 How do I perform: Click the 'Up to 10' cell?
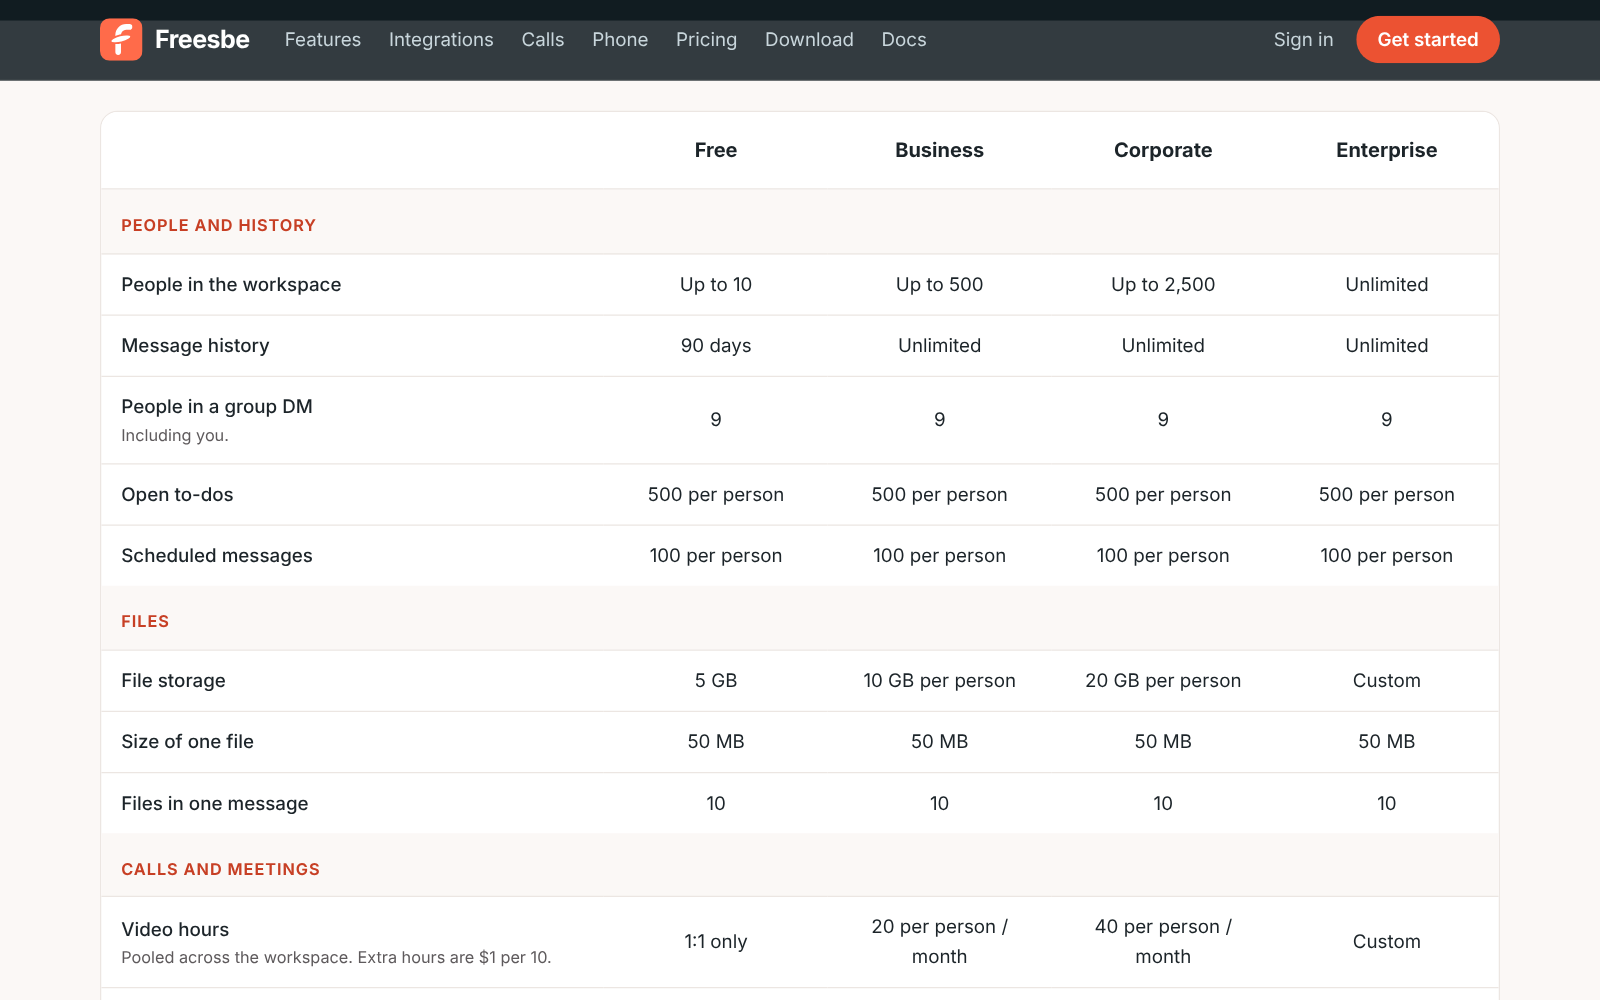pyautogui.click(x=716, y=285)
